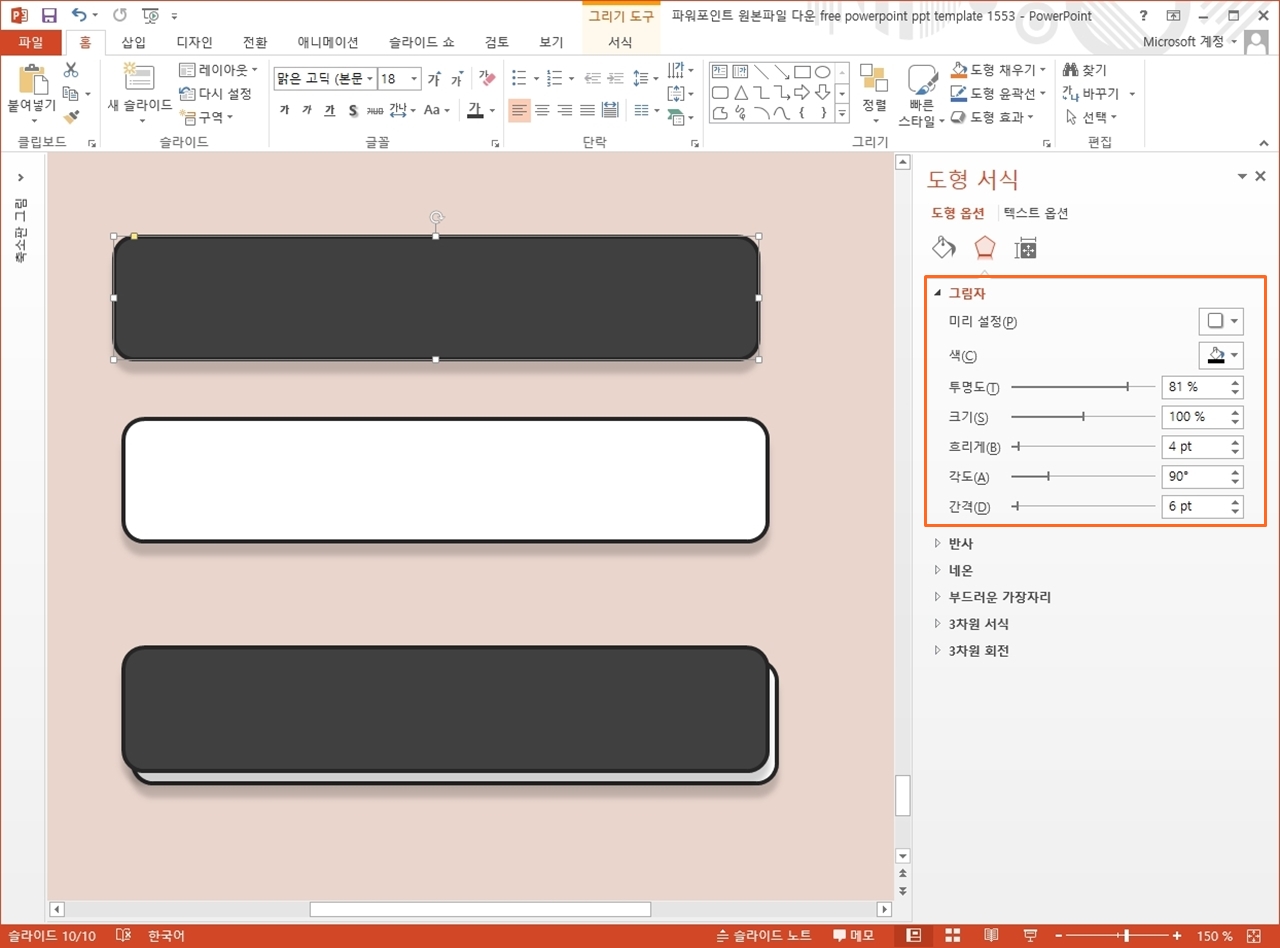The width and height of the screenshot is (1280, 948).
Task: Switch to 슬라이드 쇼 tab
Action: coord(422,42)
